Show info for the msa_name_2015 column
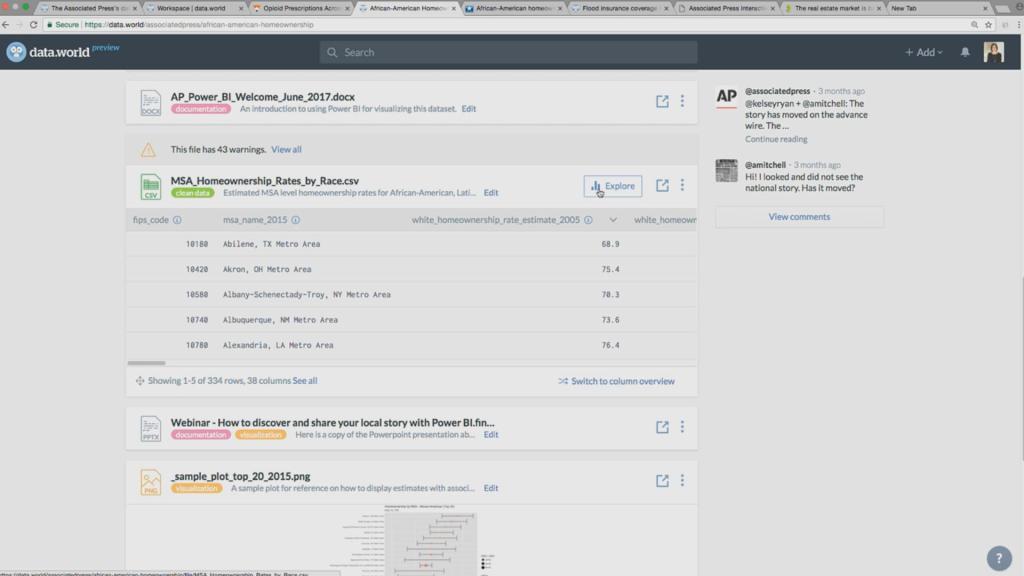Image resolution: width=1024 pixels, height=576 pixels. [x=296, y=220]
